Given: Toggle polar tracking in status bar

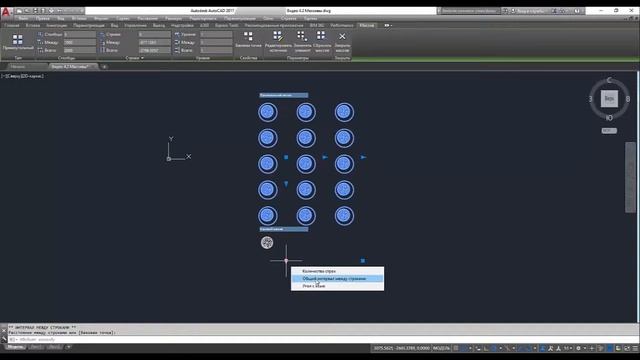Looking at the screenshot, I should pyautogui.click(x=494, y=348).
